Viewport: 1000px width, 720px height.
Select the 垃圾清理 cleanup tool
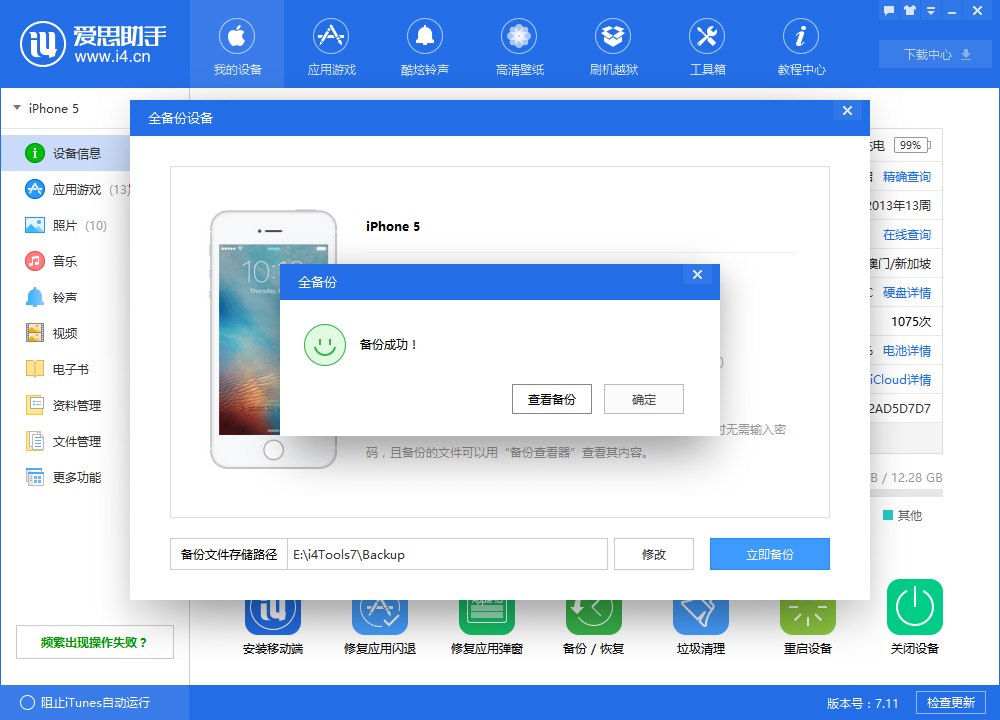700,618
